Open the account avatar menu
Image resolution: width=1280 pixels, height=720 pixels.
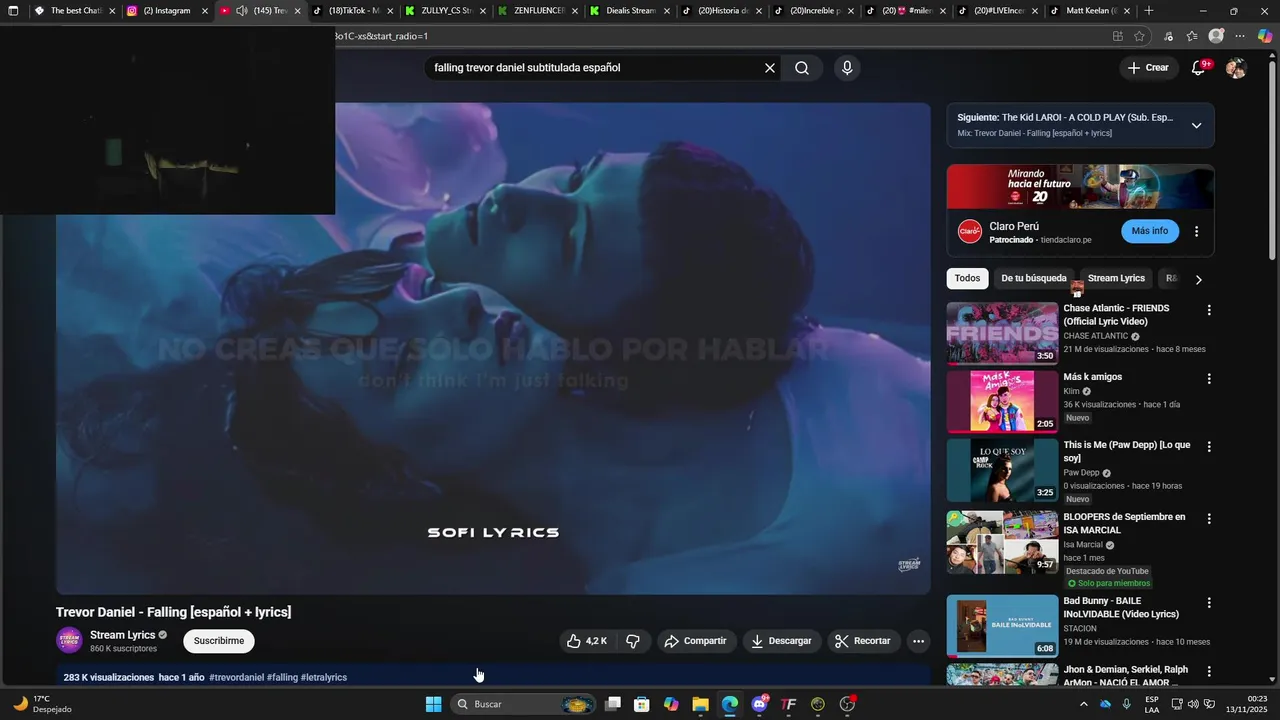click(x=1236, y=68)
